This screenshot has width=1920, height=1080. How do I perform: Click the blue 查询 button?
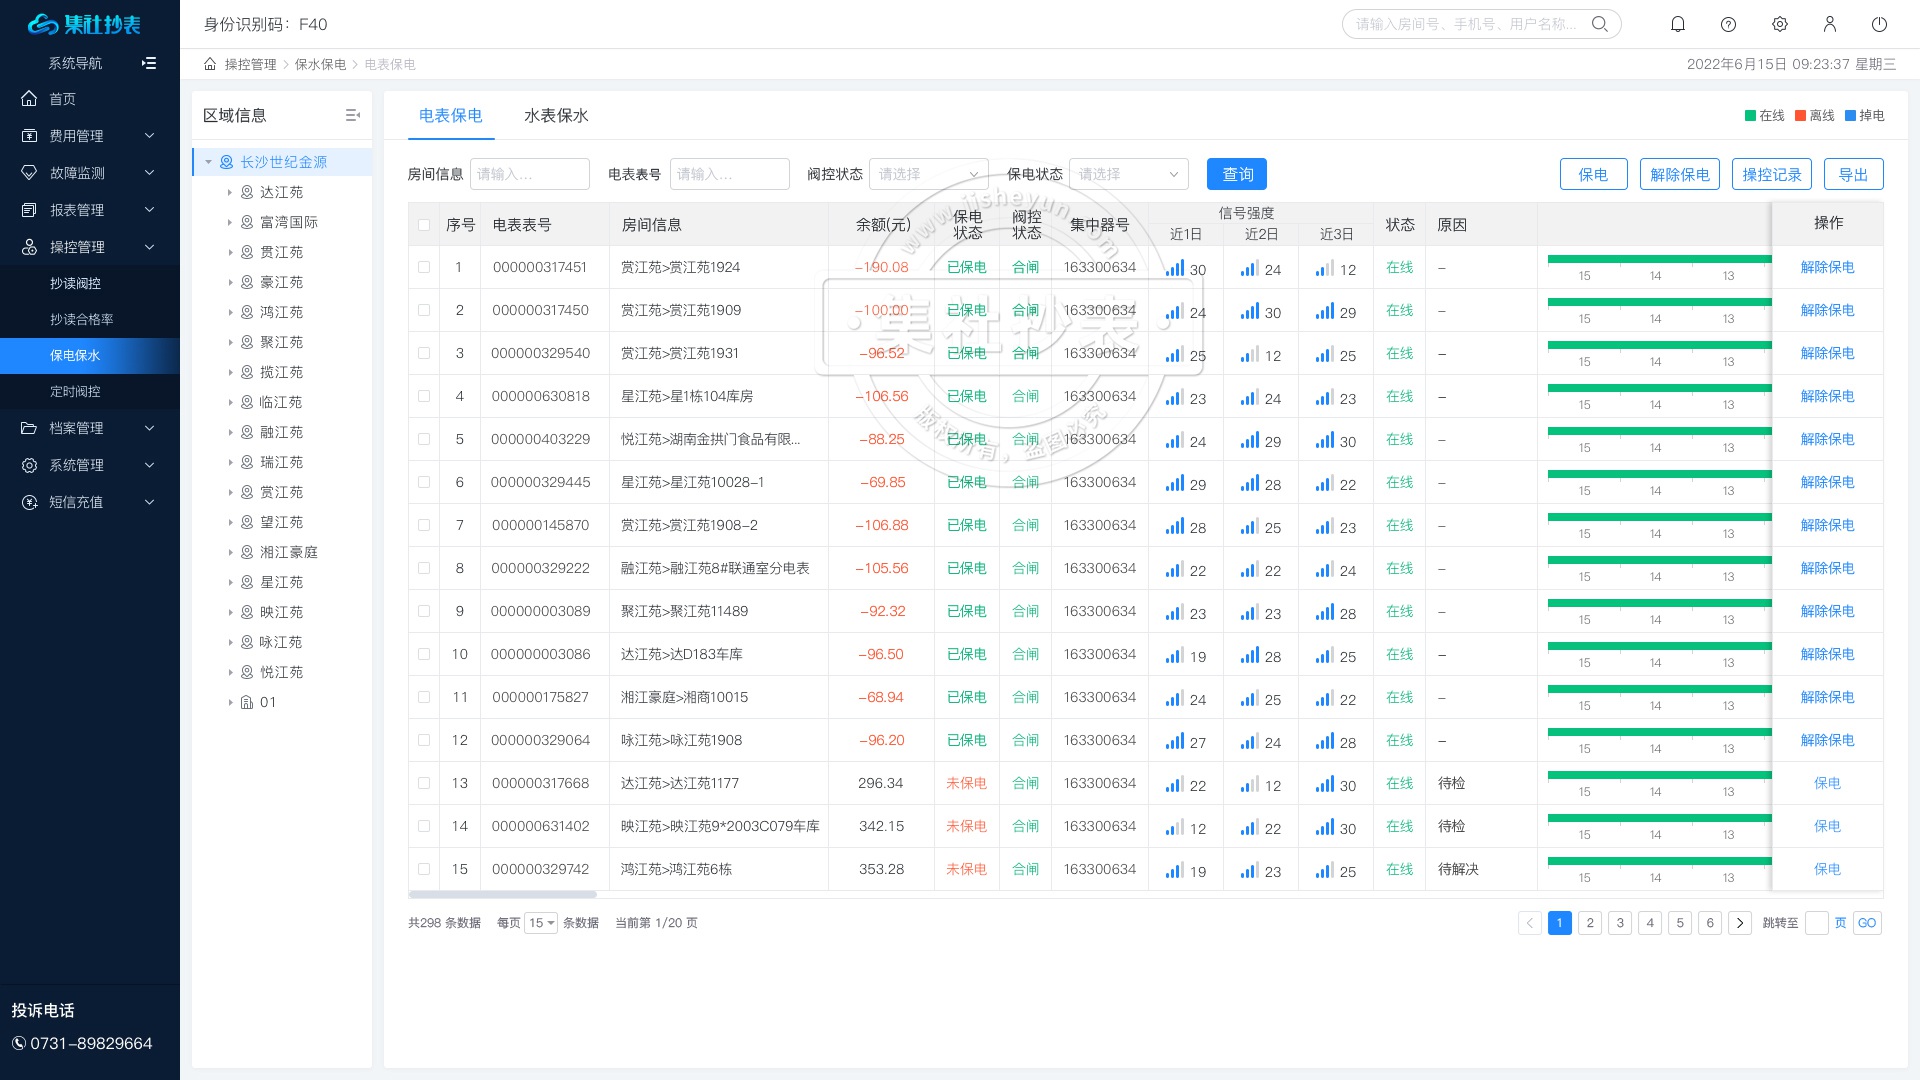tap(1236, 174)
